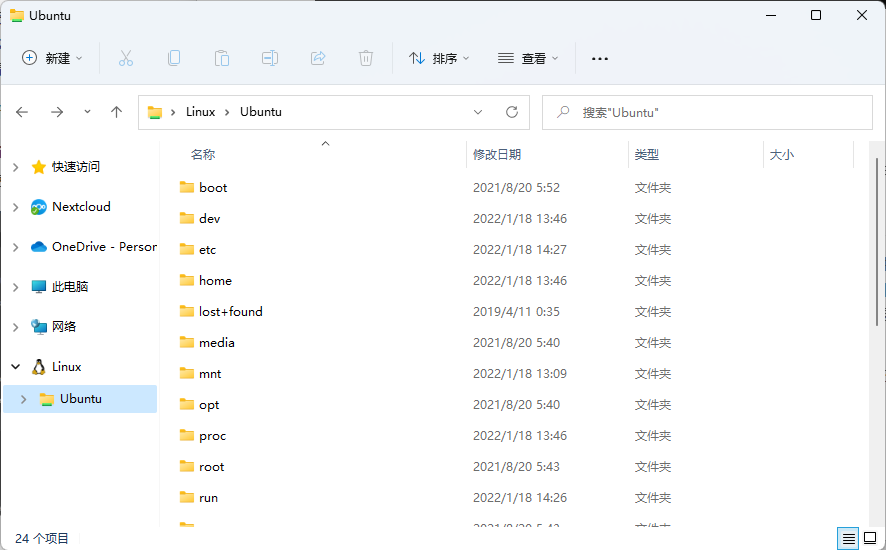The height and width of the screenshot is (550, 886).
Task: Select Ubuntu in the navigation pane
Action: [80, 399]
